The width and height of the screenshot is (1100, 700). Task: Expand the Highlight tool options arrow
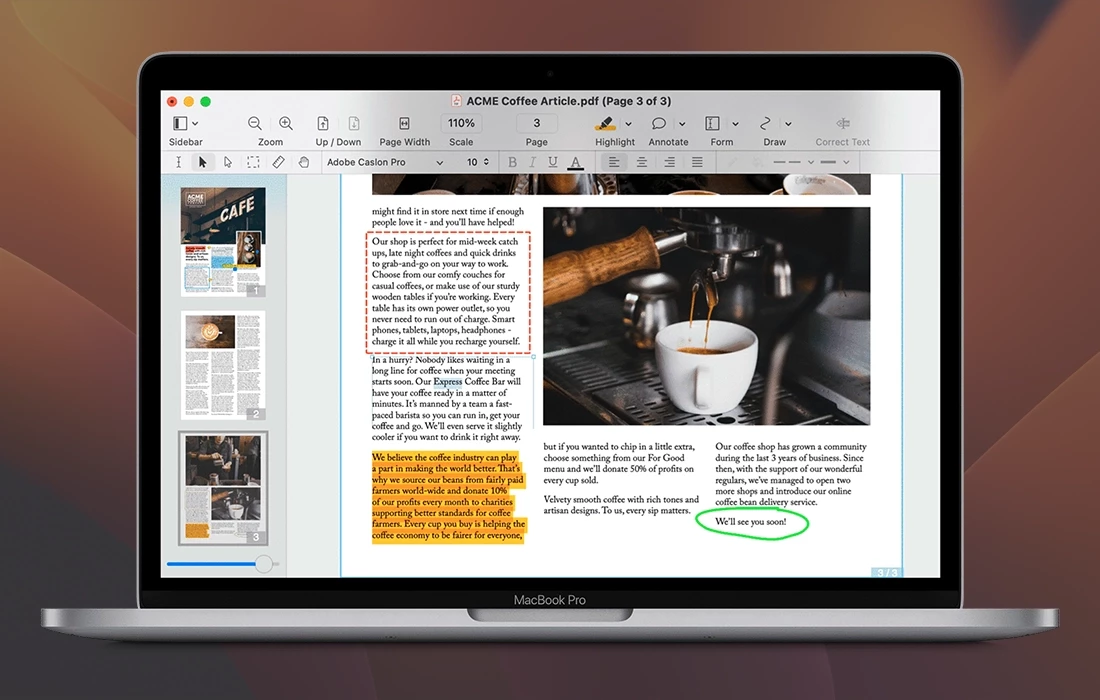coord(628,124)
